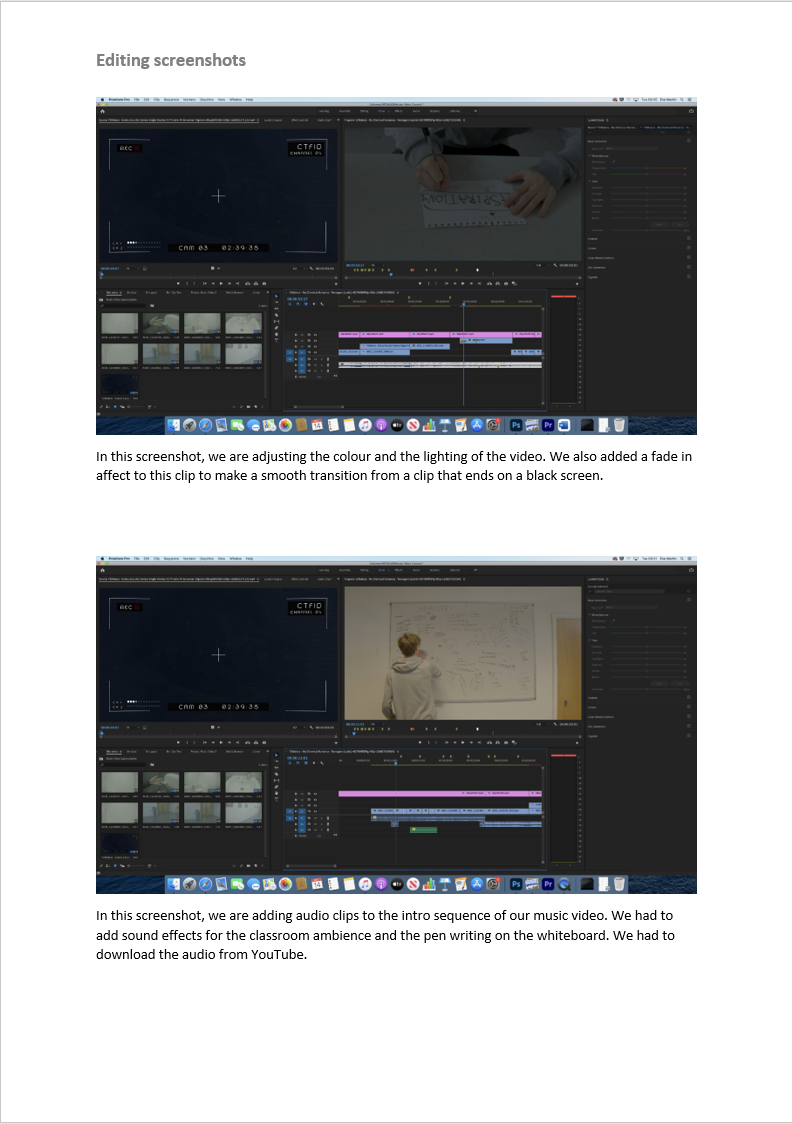
Task: Open Photoshop in the first screenshot's dock
Action: pos(515,425)
